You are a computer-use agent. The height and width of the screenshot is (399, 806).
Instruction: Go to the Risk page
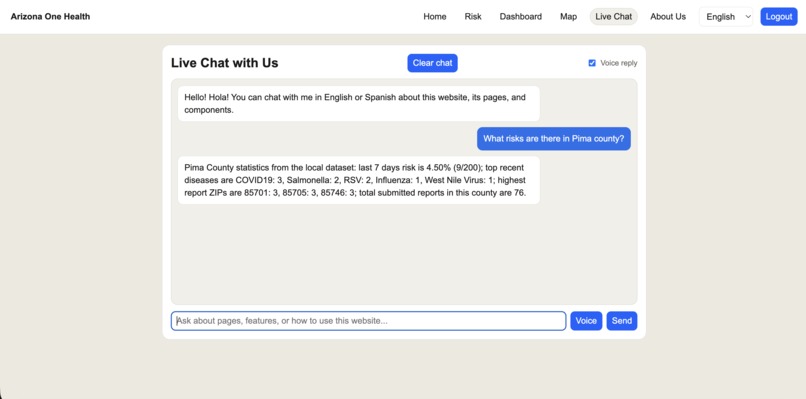[x=473, y=16]
